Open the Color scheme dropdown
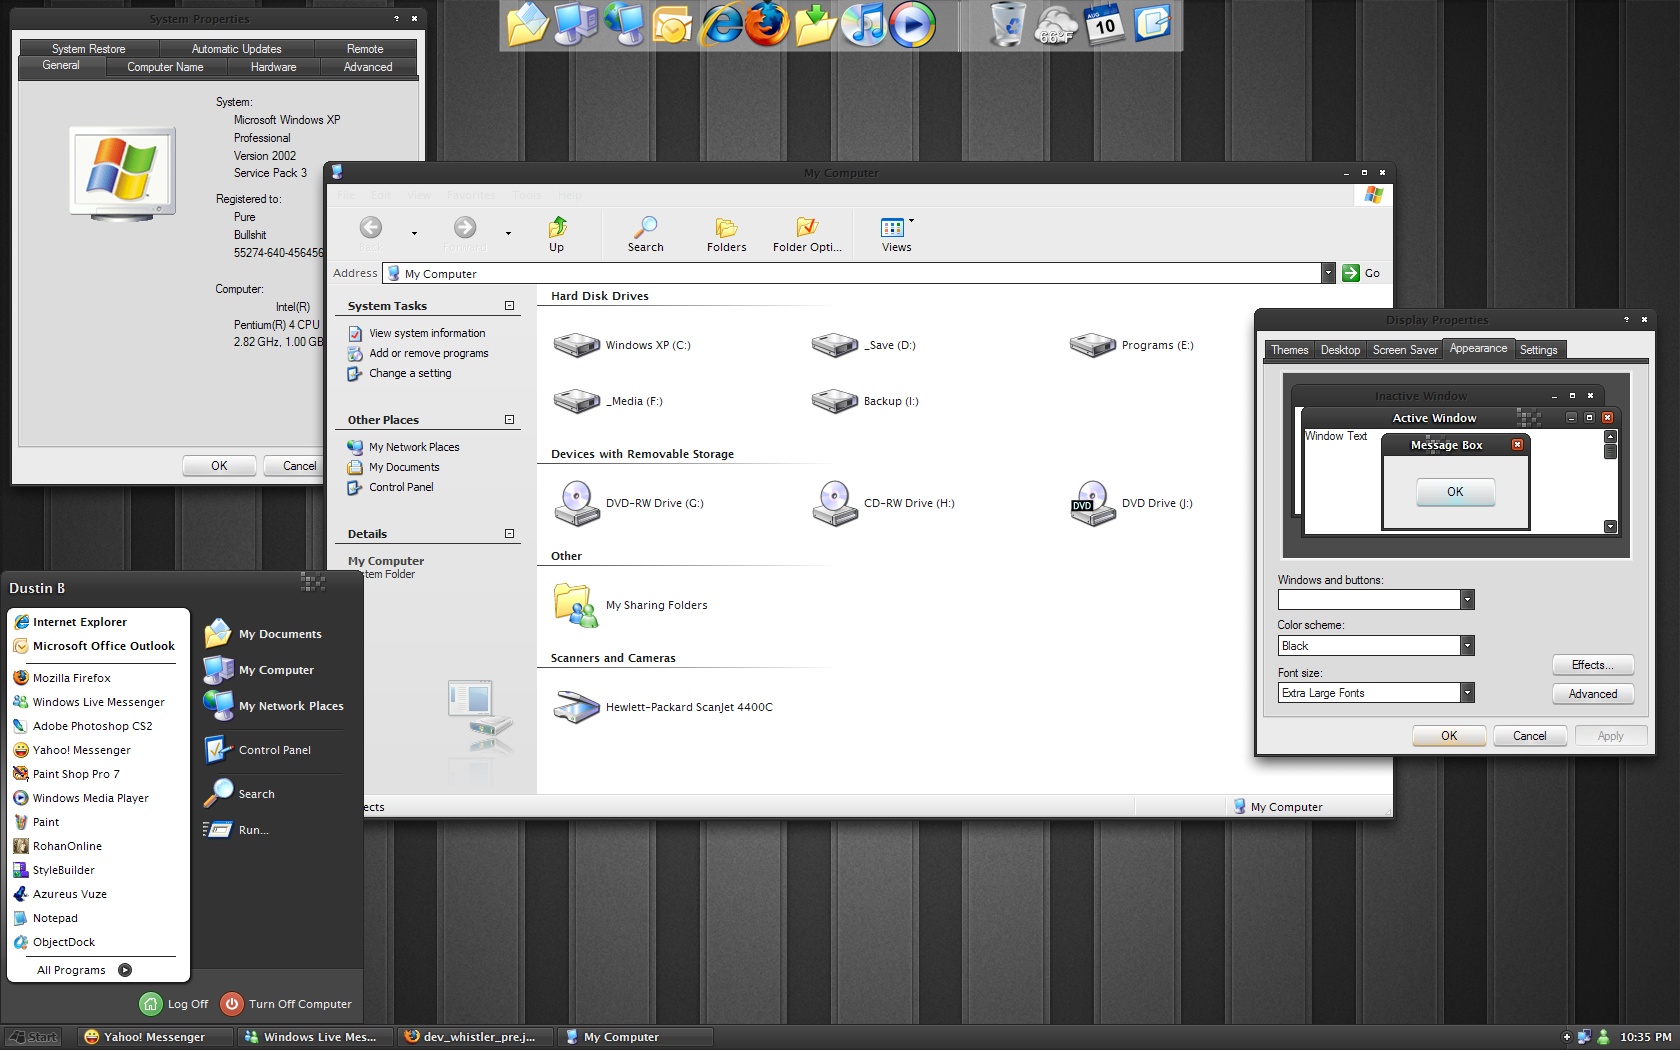Screen dimensions: 1680x1050 (x=1467, y=646)
